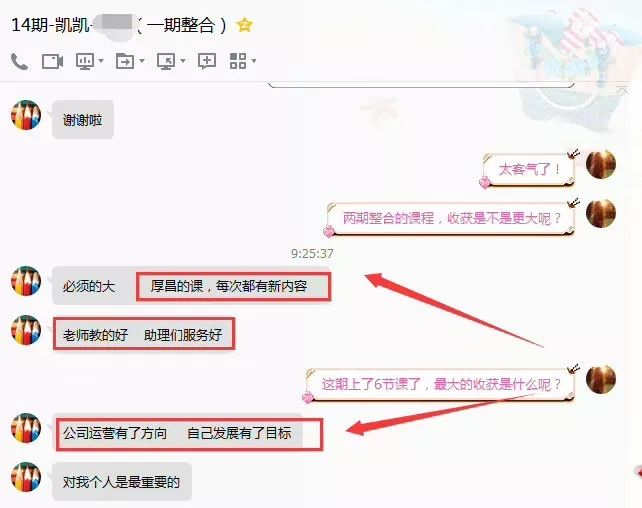
Task: Click the yellow star badge beside the chat title
Action: [x=245, y=25]
